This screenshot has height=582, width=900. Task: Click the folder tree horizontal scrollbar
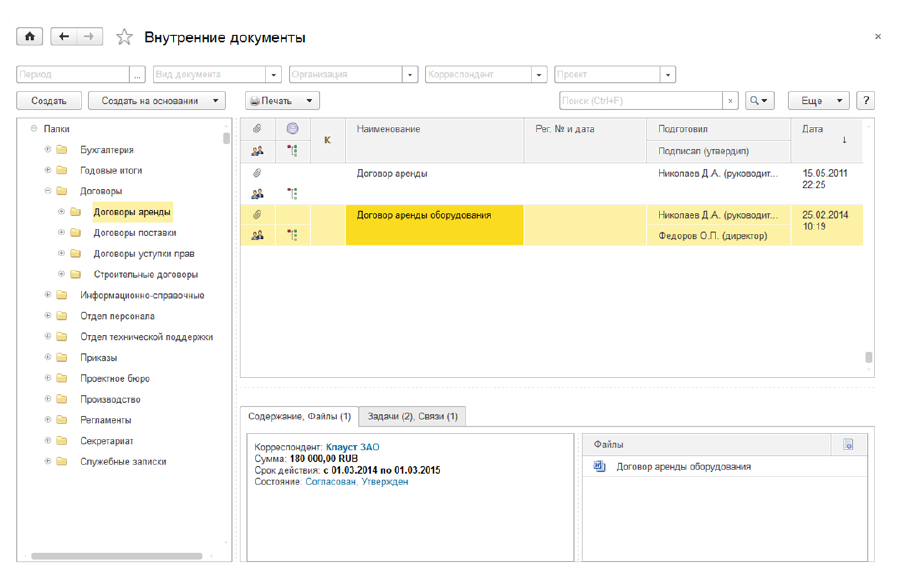(x=116, y=556)
